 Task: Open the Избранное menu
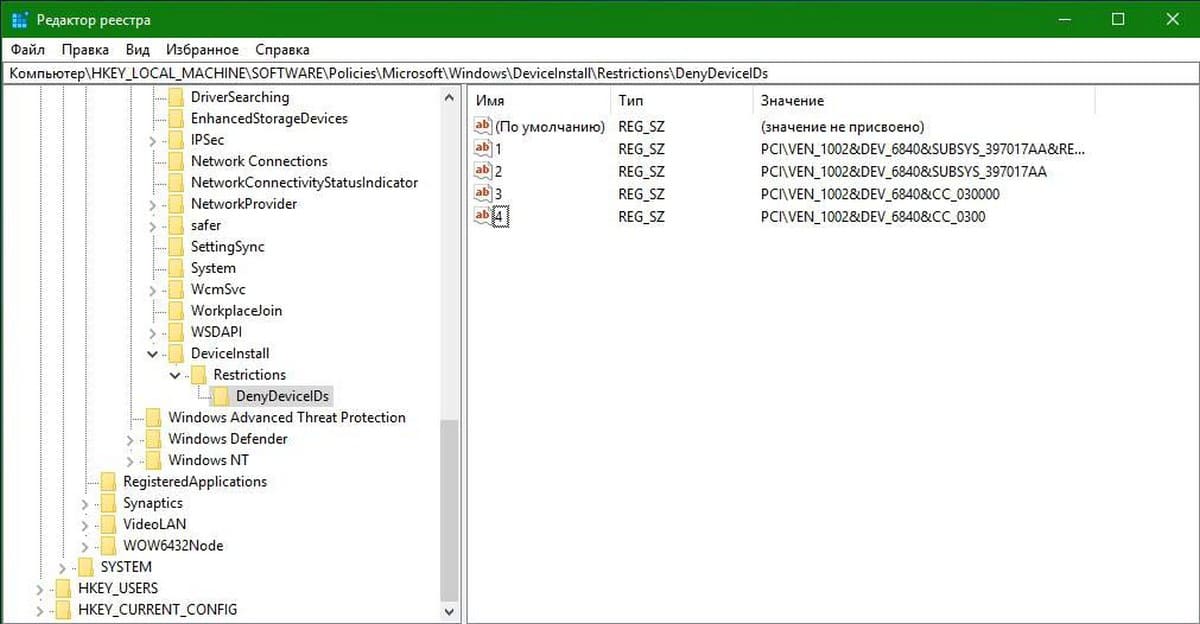203,49
